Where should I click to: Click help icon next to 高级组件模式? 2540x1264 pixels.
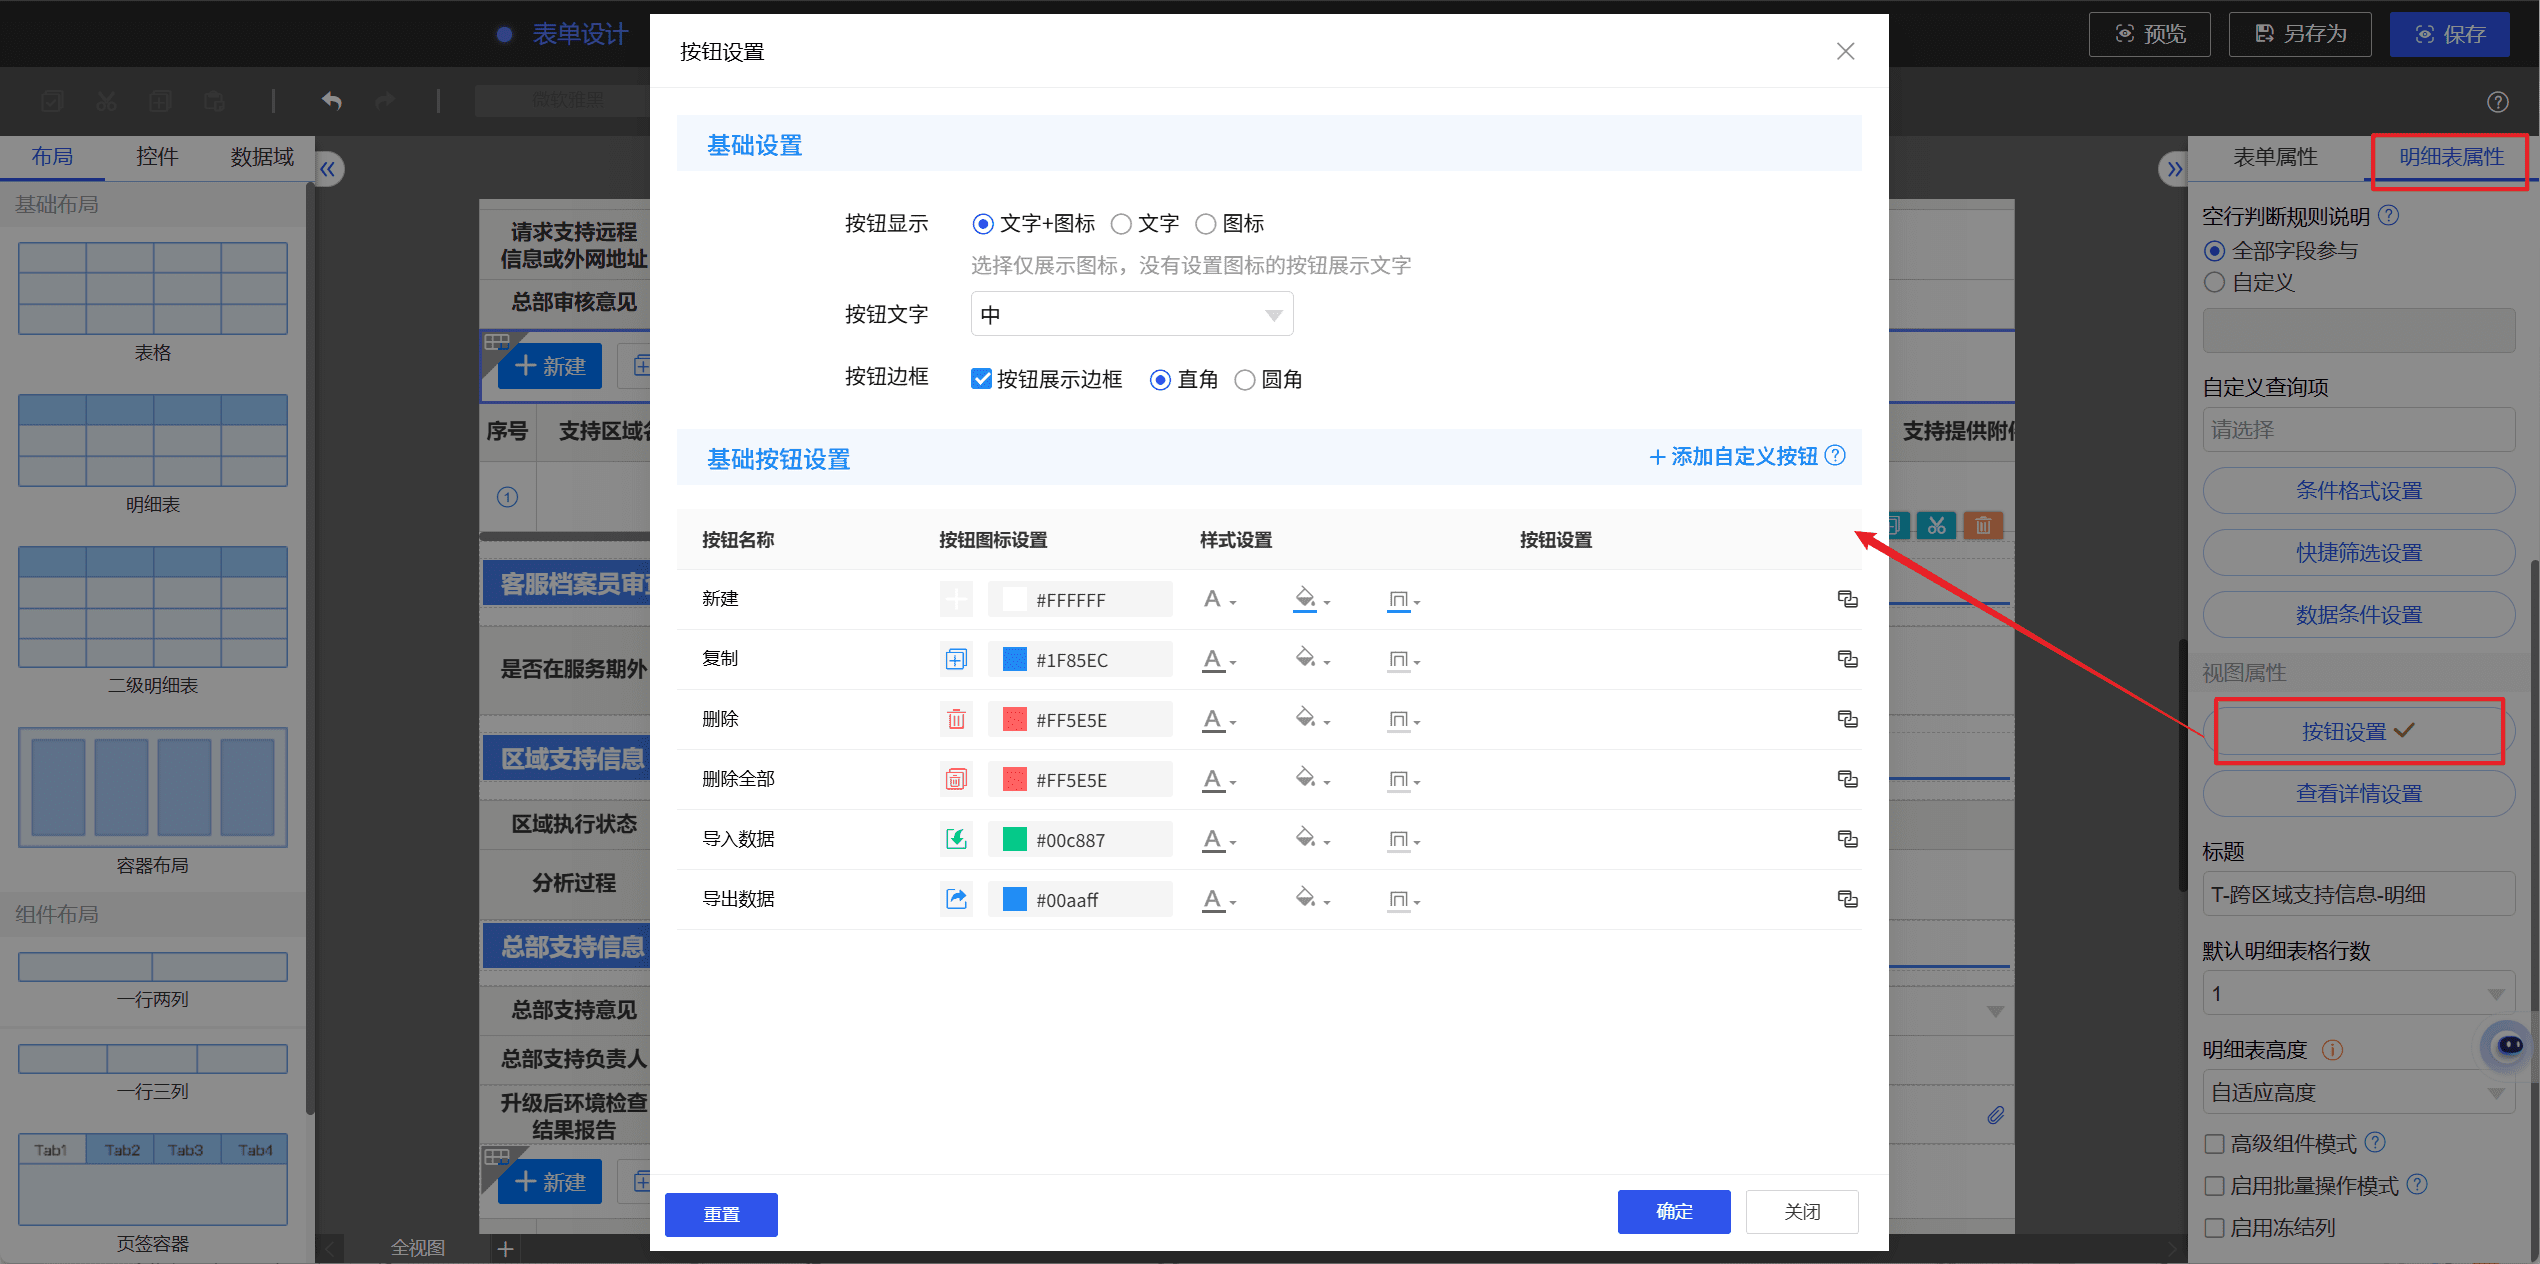tap(2375, 1142)
